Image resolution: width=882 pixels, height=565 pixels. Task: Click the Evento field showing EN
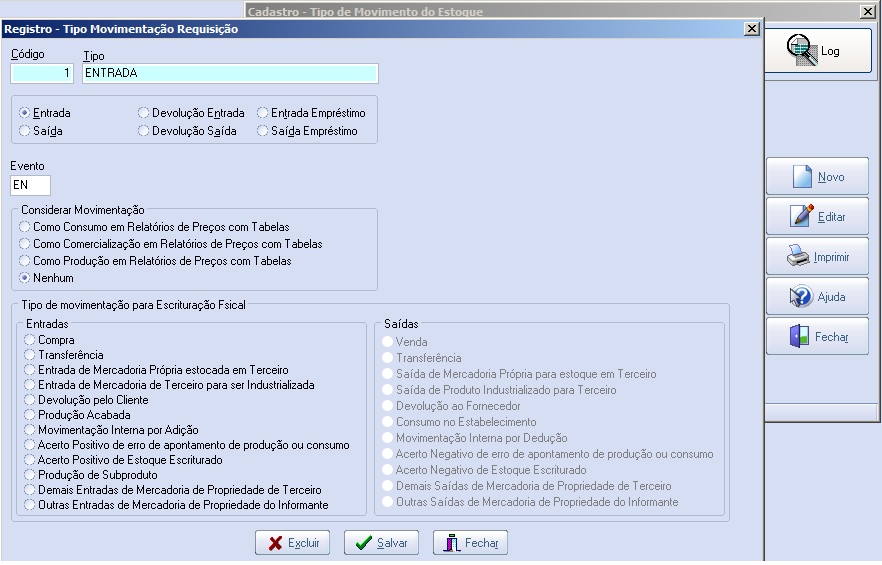coord(30,185)
